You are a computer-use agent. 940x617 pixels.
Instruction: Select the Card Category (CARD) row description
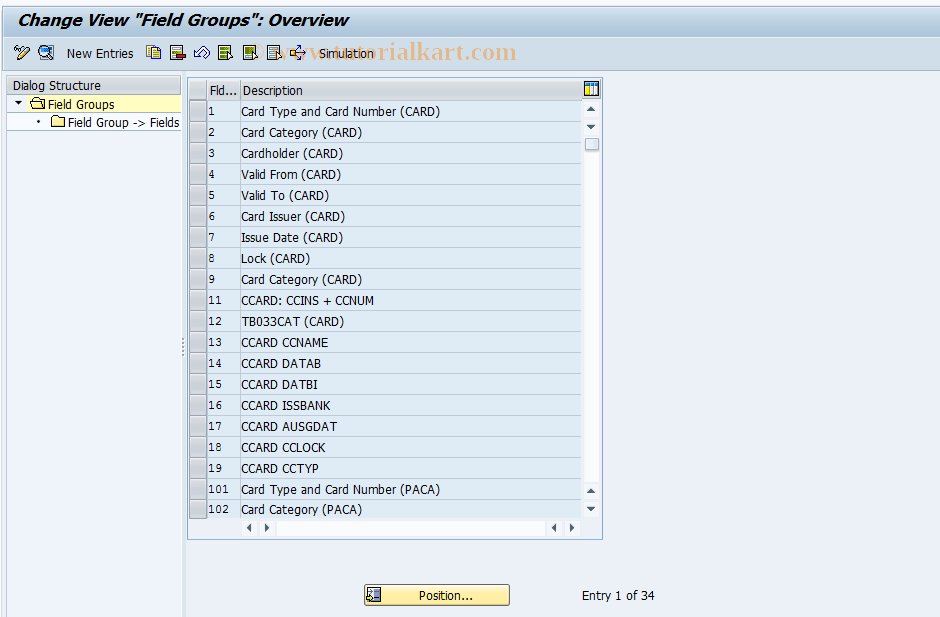[301, 132]
